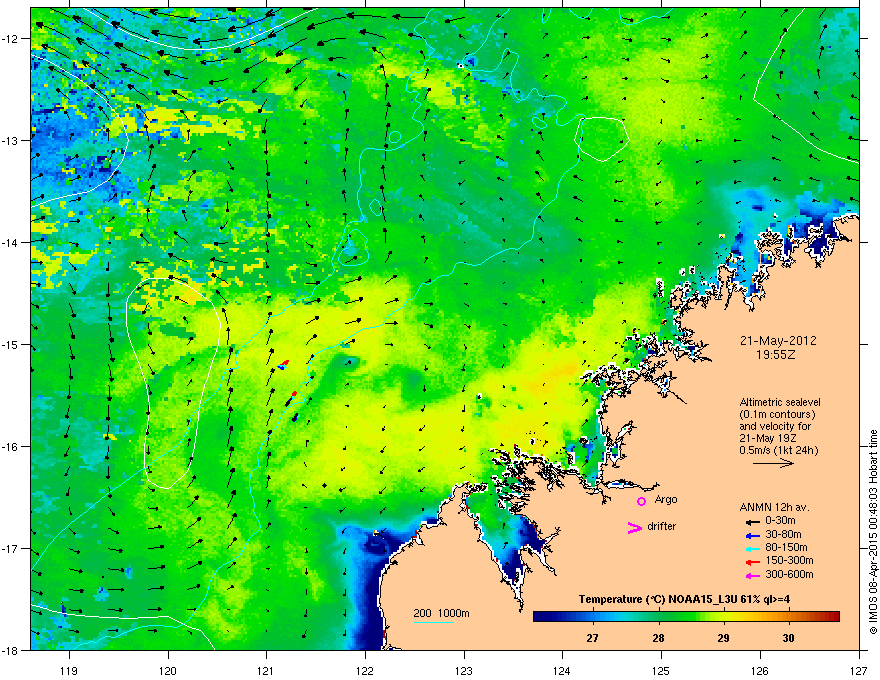Click the temperature colorbar title text
The image size is (880, 680).
pyautogui.click(x=684, y=599)
